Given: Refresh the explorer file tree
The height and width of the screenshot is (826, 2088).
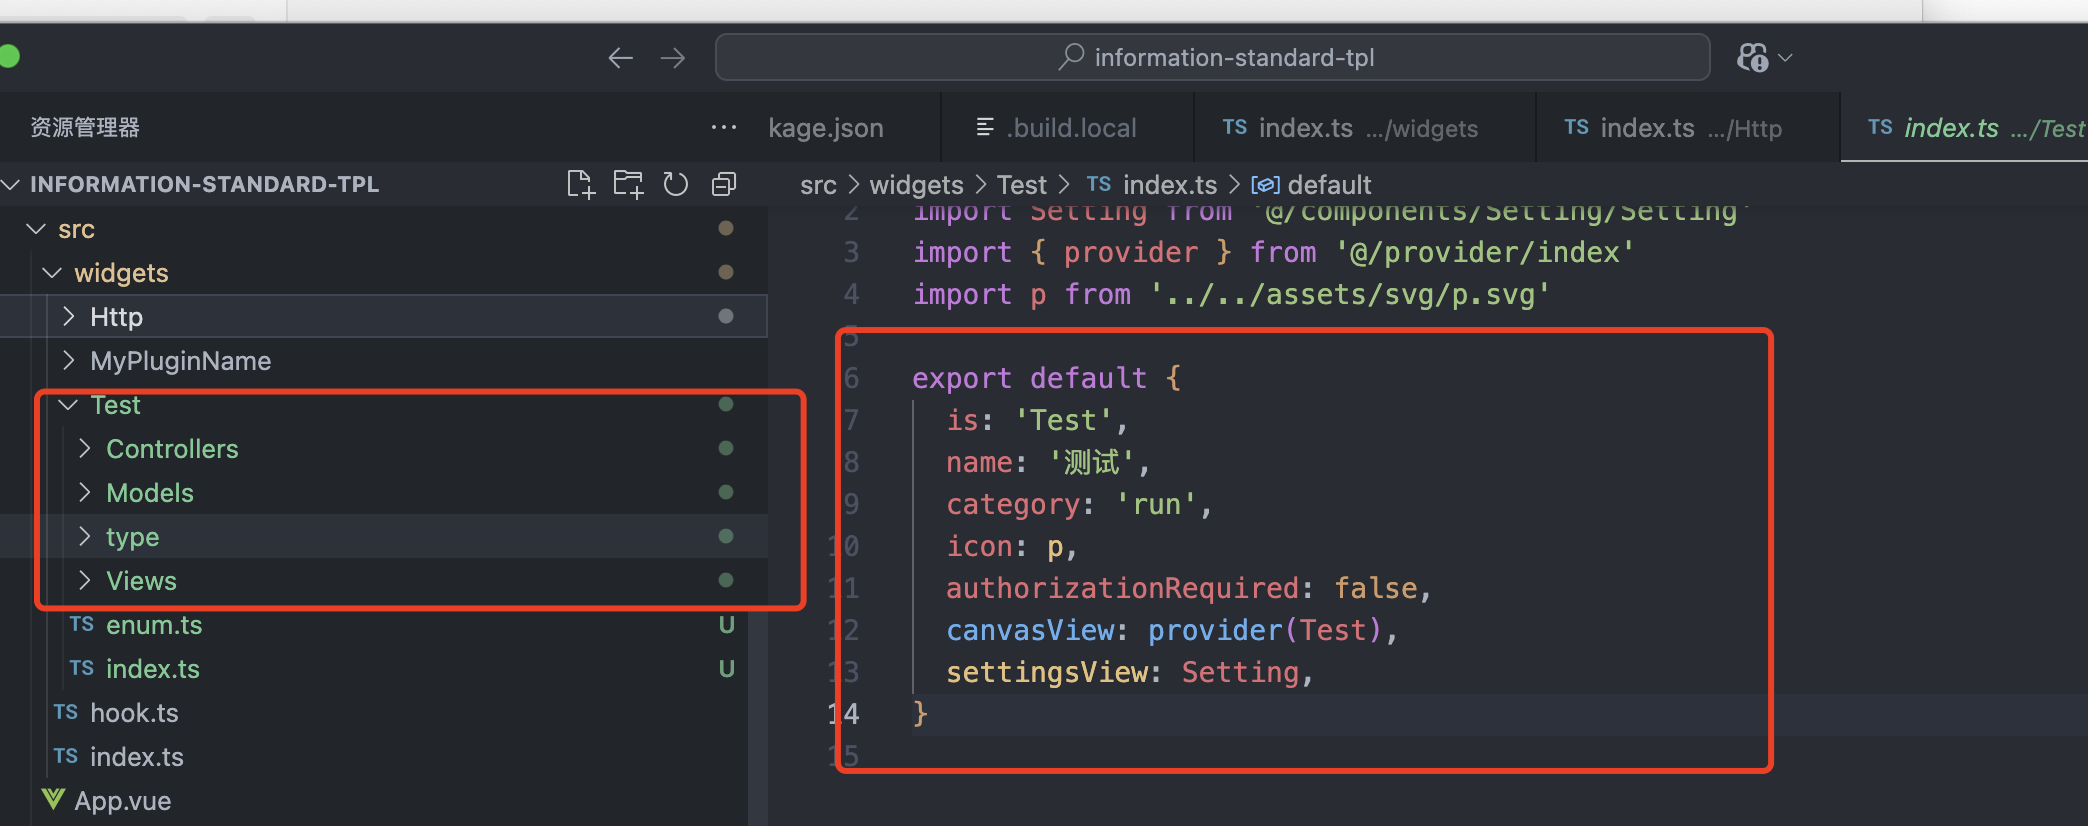Looking at the screenshot, I should pyautogui.click(x=676, y=184).
